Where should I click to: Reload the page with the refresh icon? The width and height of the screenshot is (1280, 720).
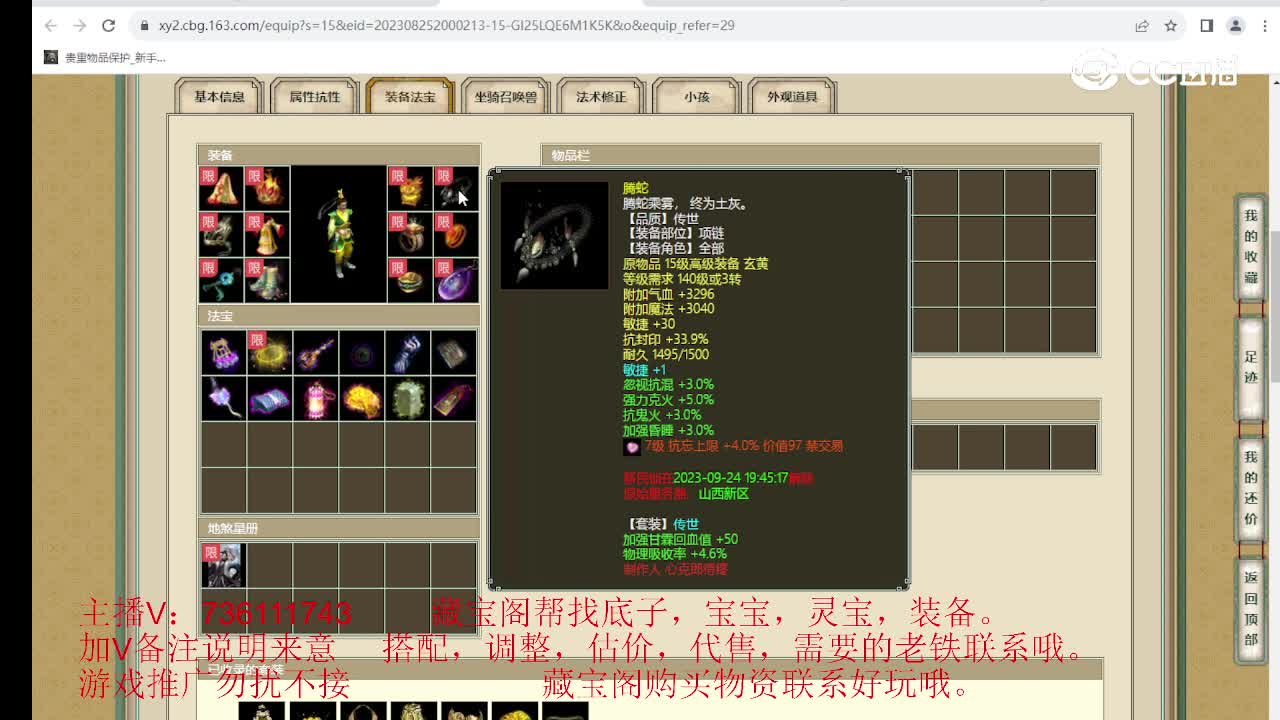tap(109, 26)
